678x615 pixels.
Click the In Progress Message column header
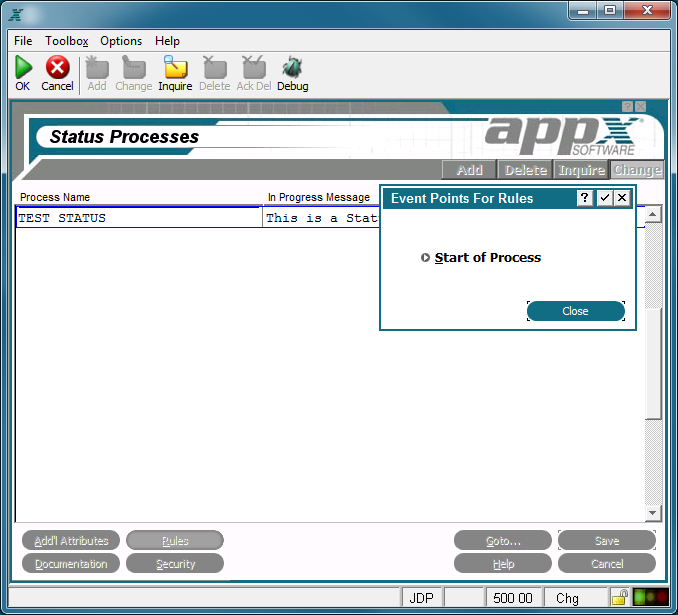(319, 197)
